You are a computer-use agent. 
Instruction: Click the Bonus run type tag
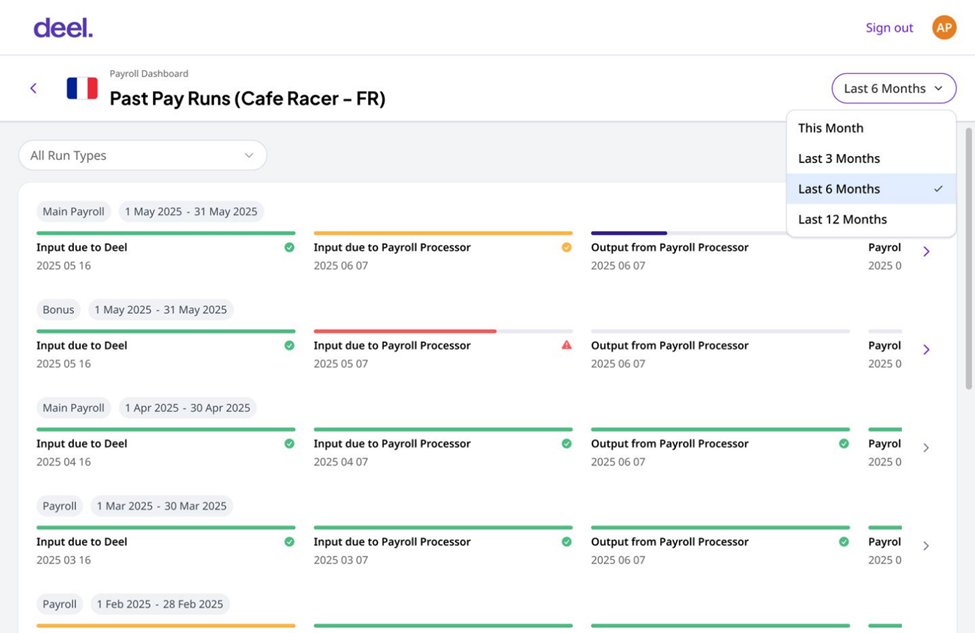pos(58,310)
